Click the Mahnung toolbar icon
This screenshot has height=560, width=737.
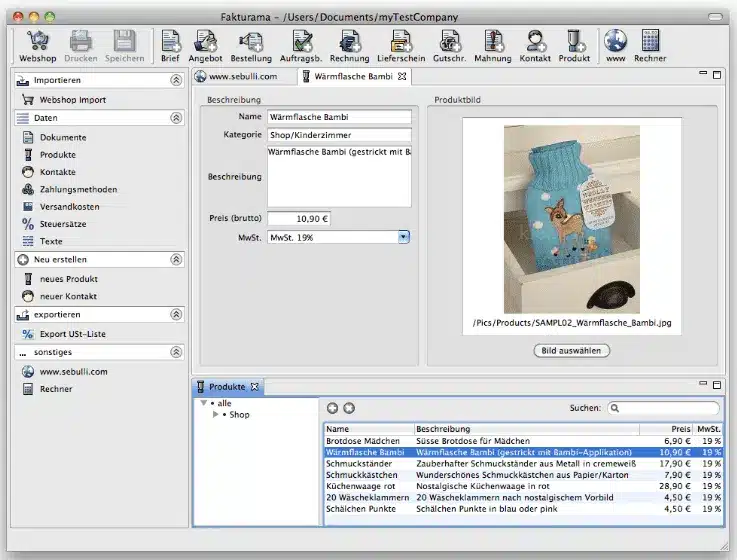[492, 46]
